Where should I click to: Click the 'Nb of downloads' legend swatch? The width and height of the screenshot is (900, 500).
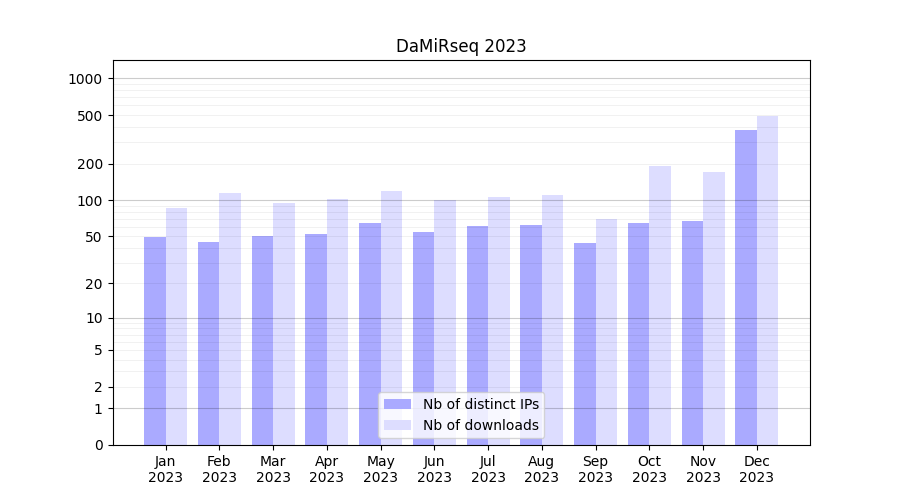(x=397, y=425)
